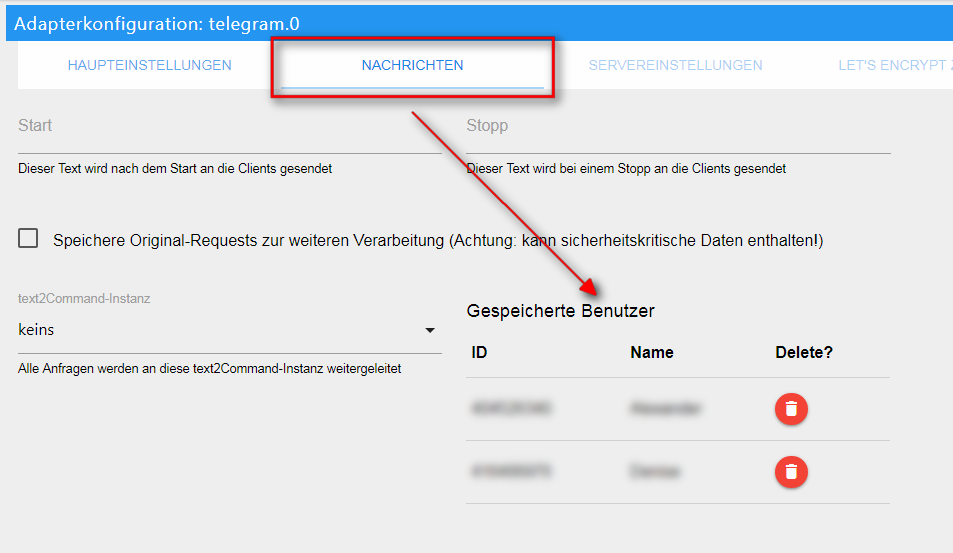Select the Nachrichten tab

pyautogui.click(x=413, y=65)
